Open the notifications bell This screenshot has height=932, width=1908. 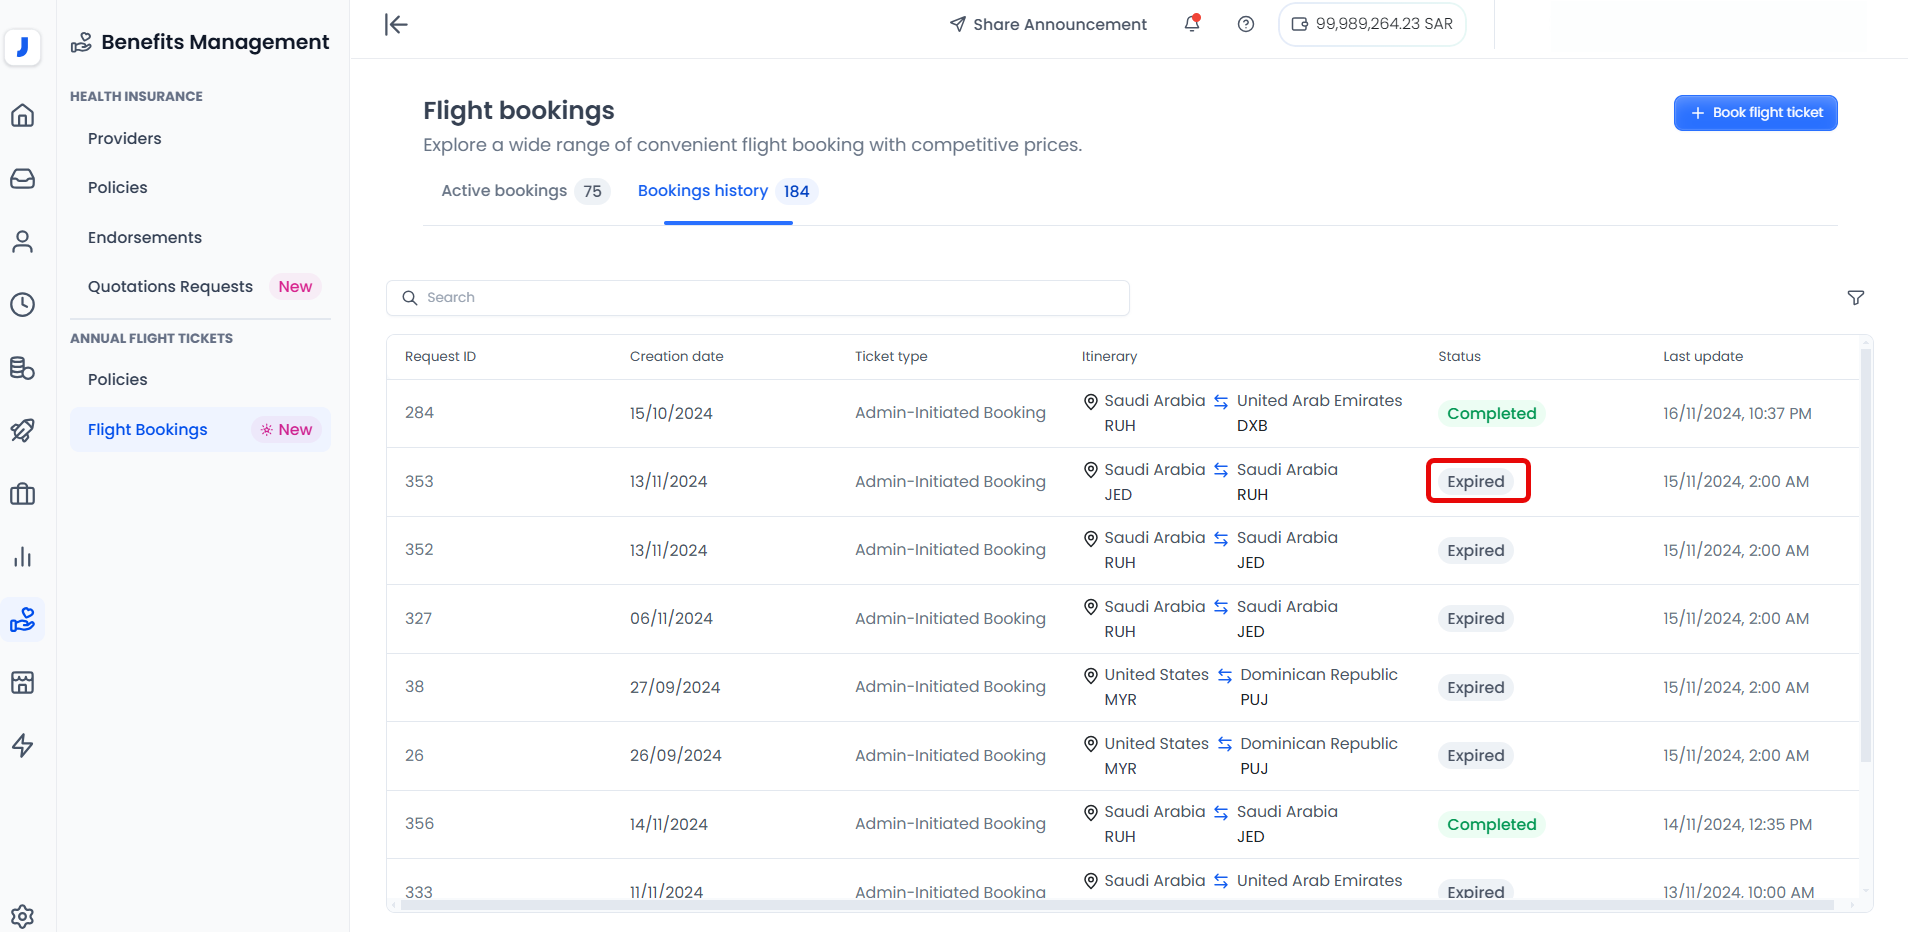coord(1191,24)
